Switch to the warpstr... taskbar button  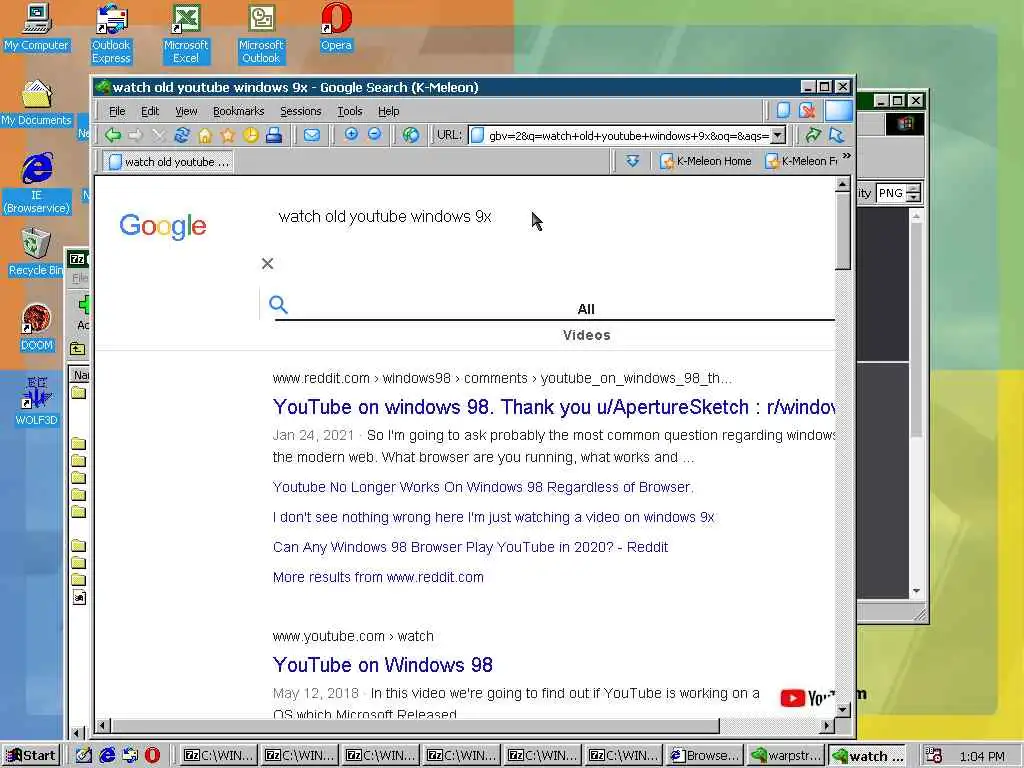coord(786,756)
